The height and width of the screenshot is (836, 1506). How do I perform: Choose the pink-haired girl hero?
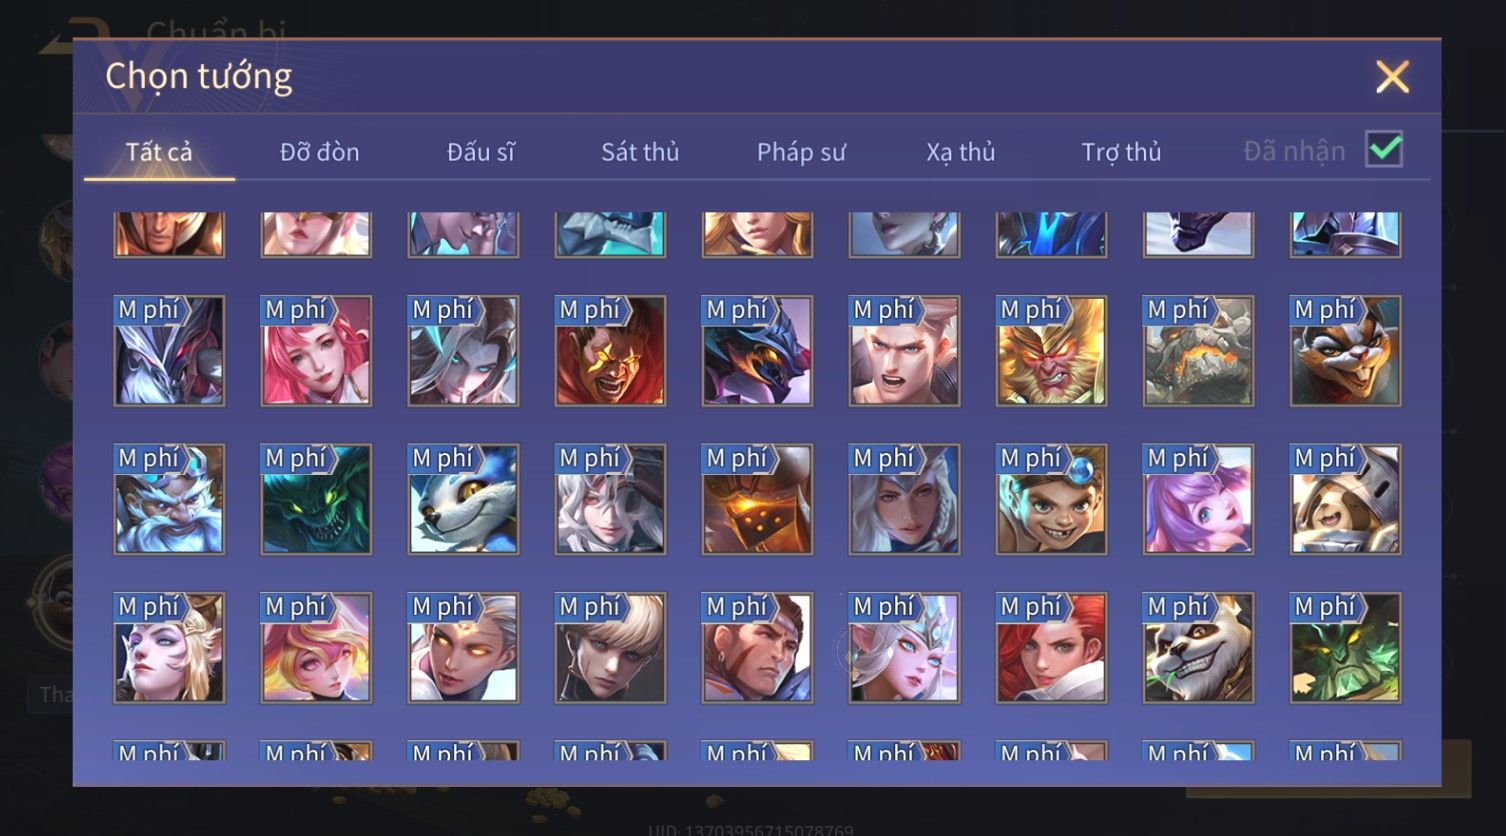(316, 351)
